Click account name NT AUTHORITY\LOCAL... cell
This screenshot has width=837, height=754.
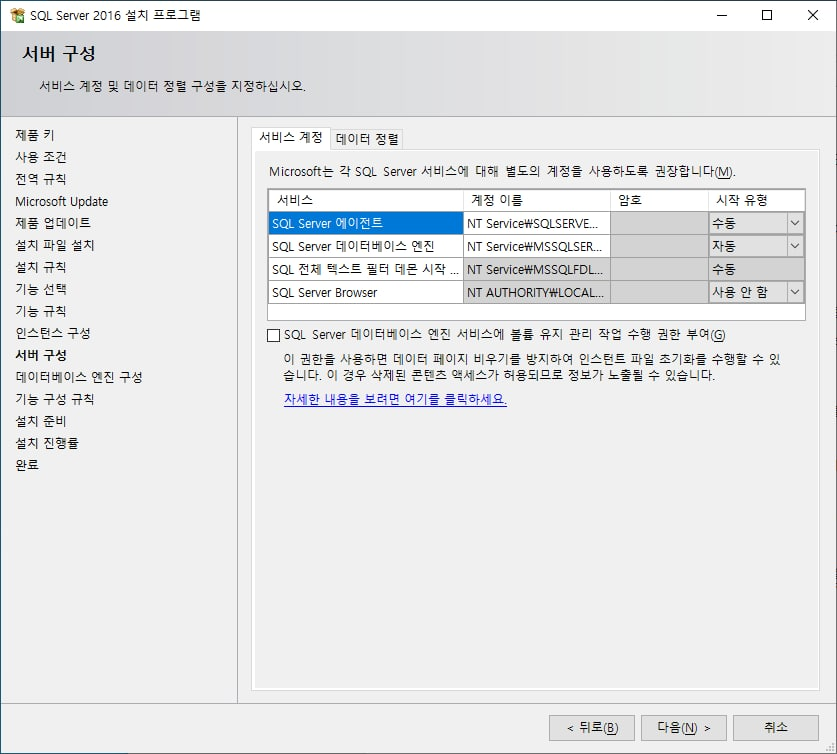pos(536,292)
